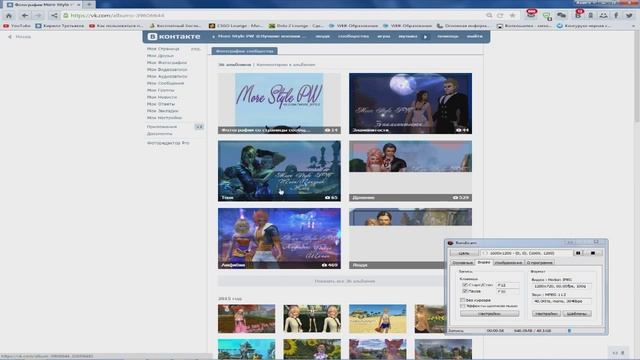
Task: Click the ВКонтакте logo in header
Action: (174, 36)
